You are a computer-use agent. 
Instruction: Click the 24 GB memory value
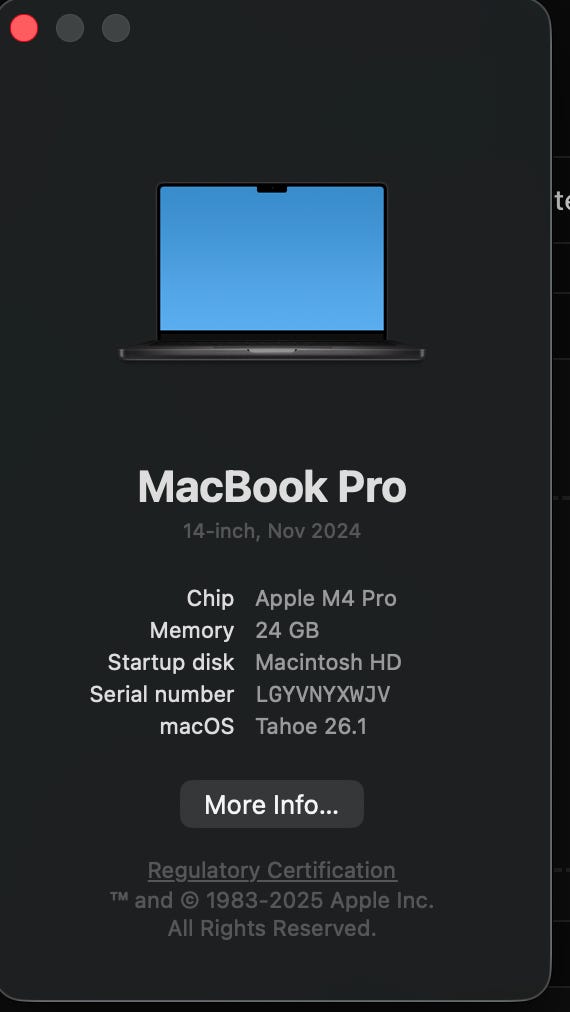pyautogui.click(x=287, y=631)
